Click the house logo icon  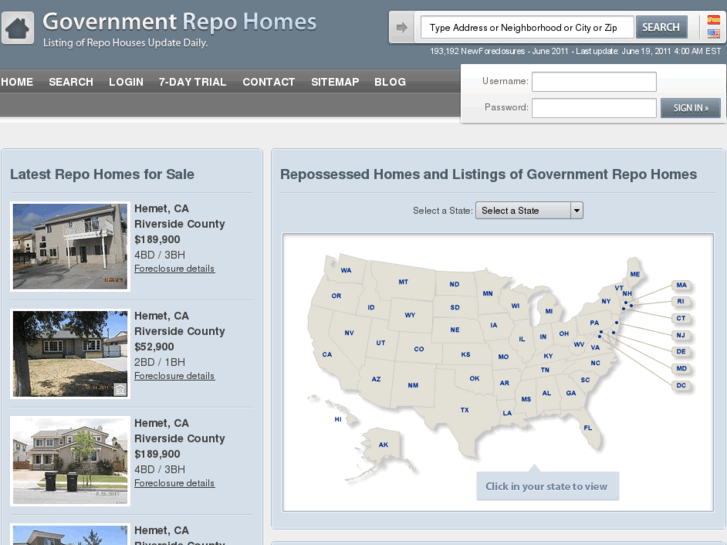[18, 28]
